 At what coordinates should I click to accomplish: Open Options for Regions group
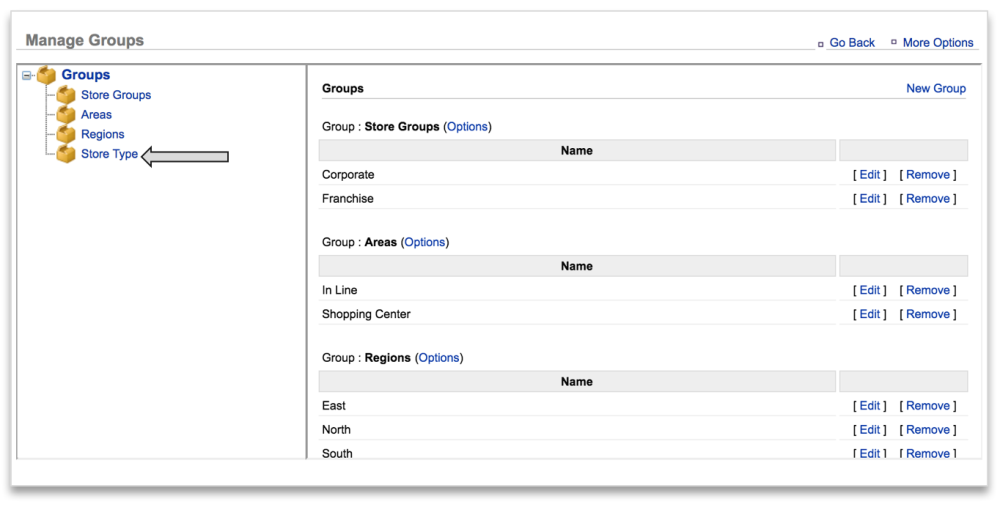(x=439, y=358)
